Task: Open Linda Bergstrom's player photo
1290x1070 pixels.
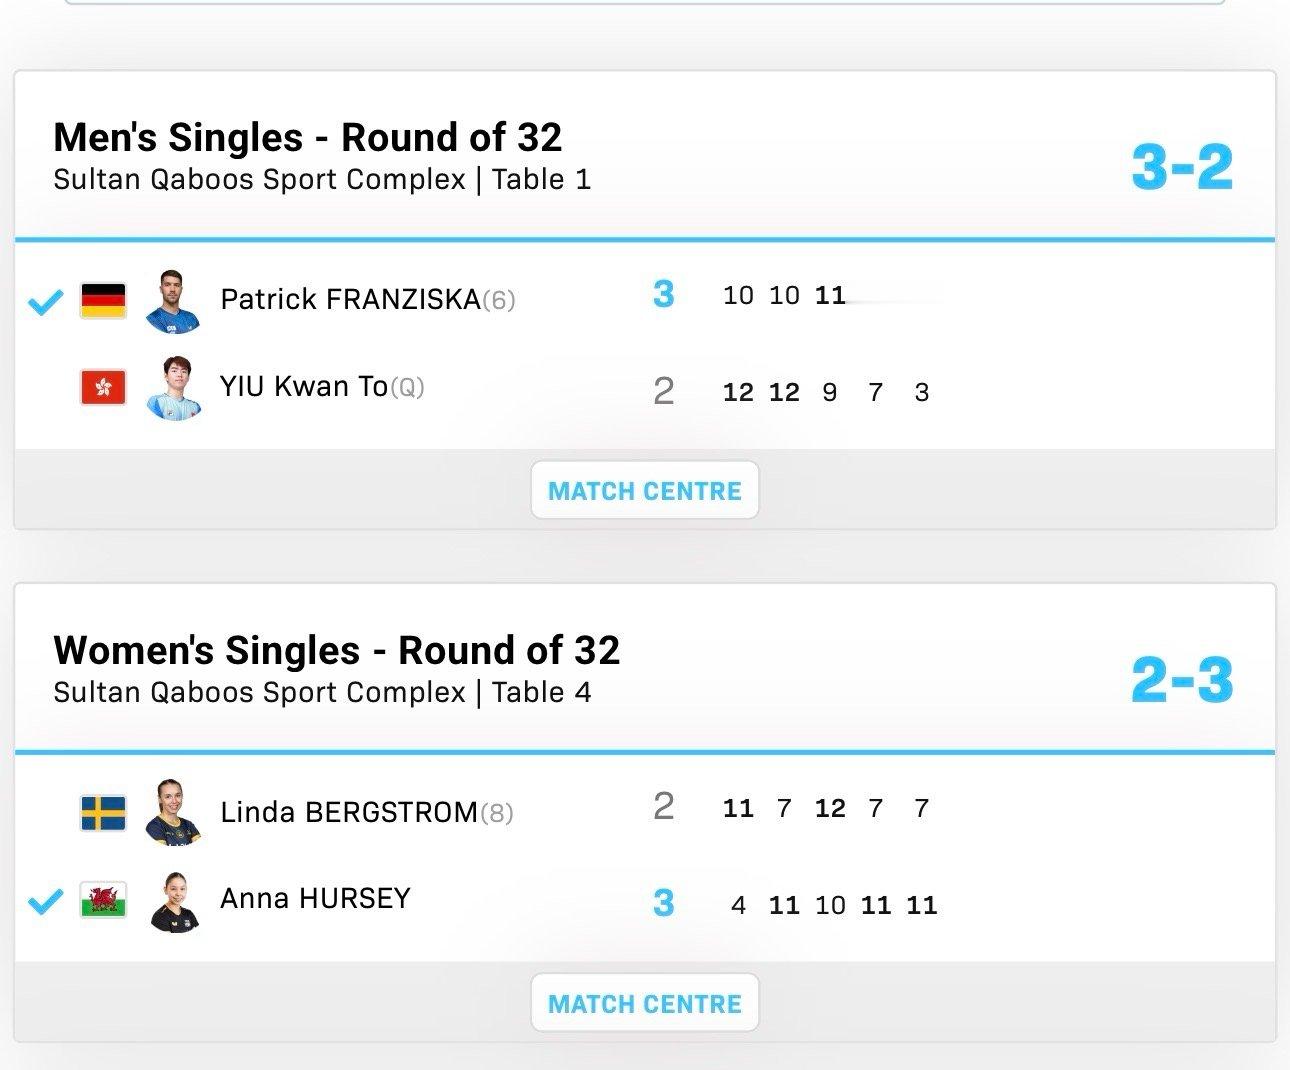Action: (173, 812)
